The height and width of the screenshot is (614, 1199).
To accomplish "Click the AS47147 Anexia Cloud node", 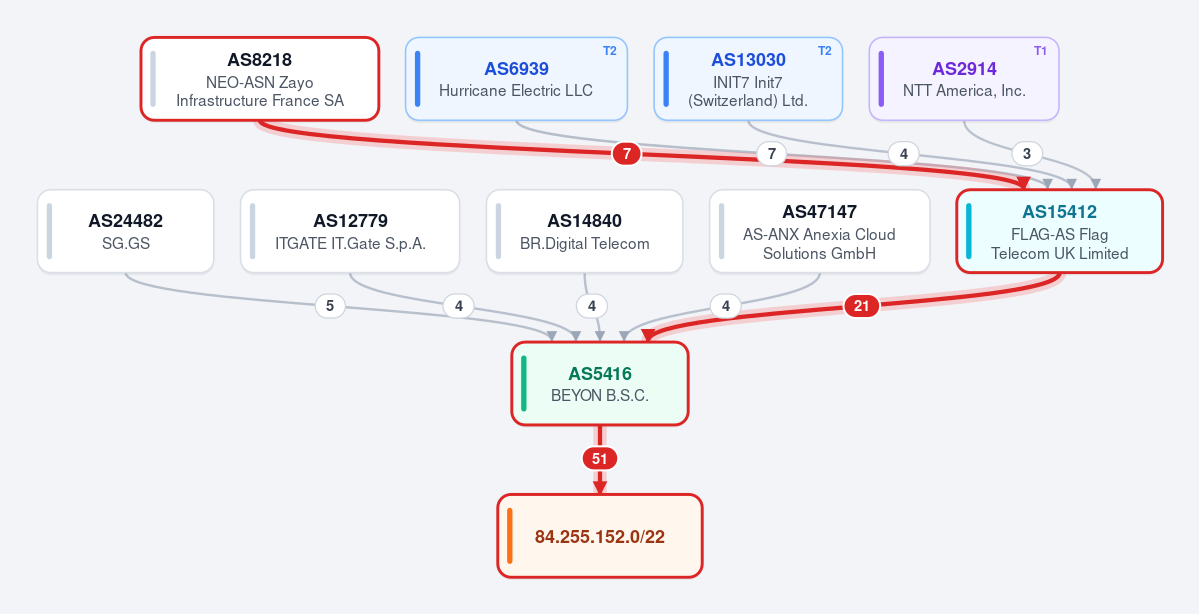I will pyautogui.click(x=820, y=231).
